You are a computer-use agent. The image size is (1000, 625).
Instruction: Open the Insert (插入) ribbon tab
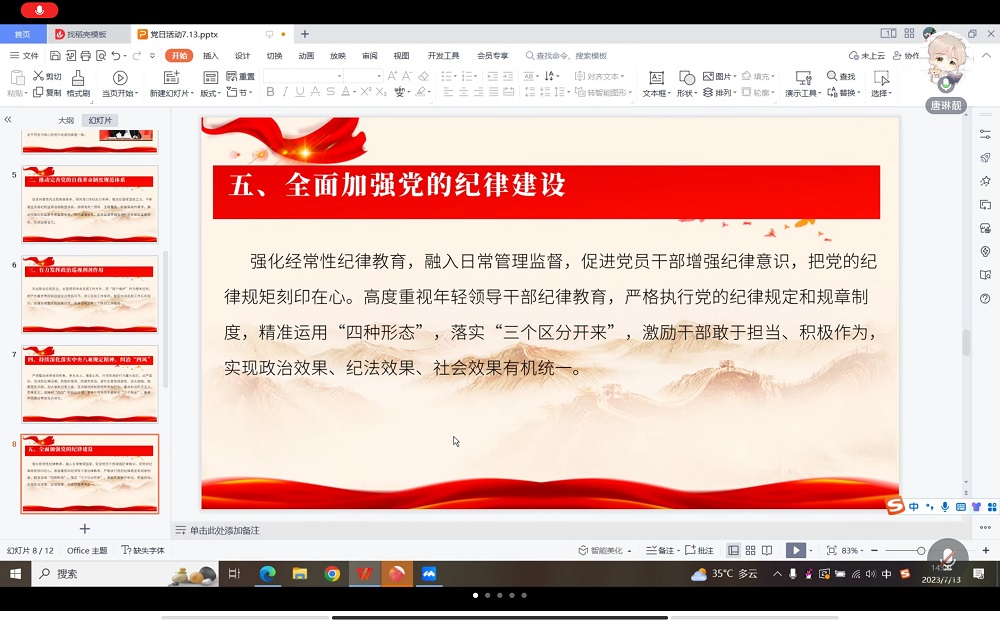click(x=211, y=56)
